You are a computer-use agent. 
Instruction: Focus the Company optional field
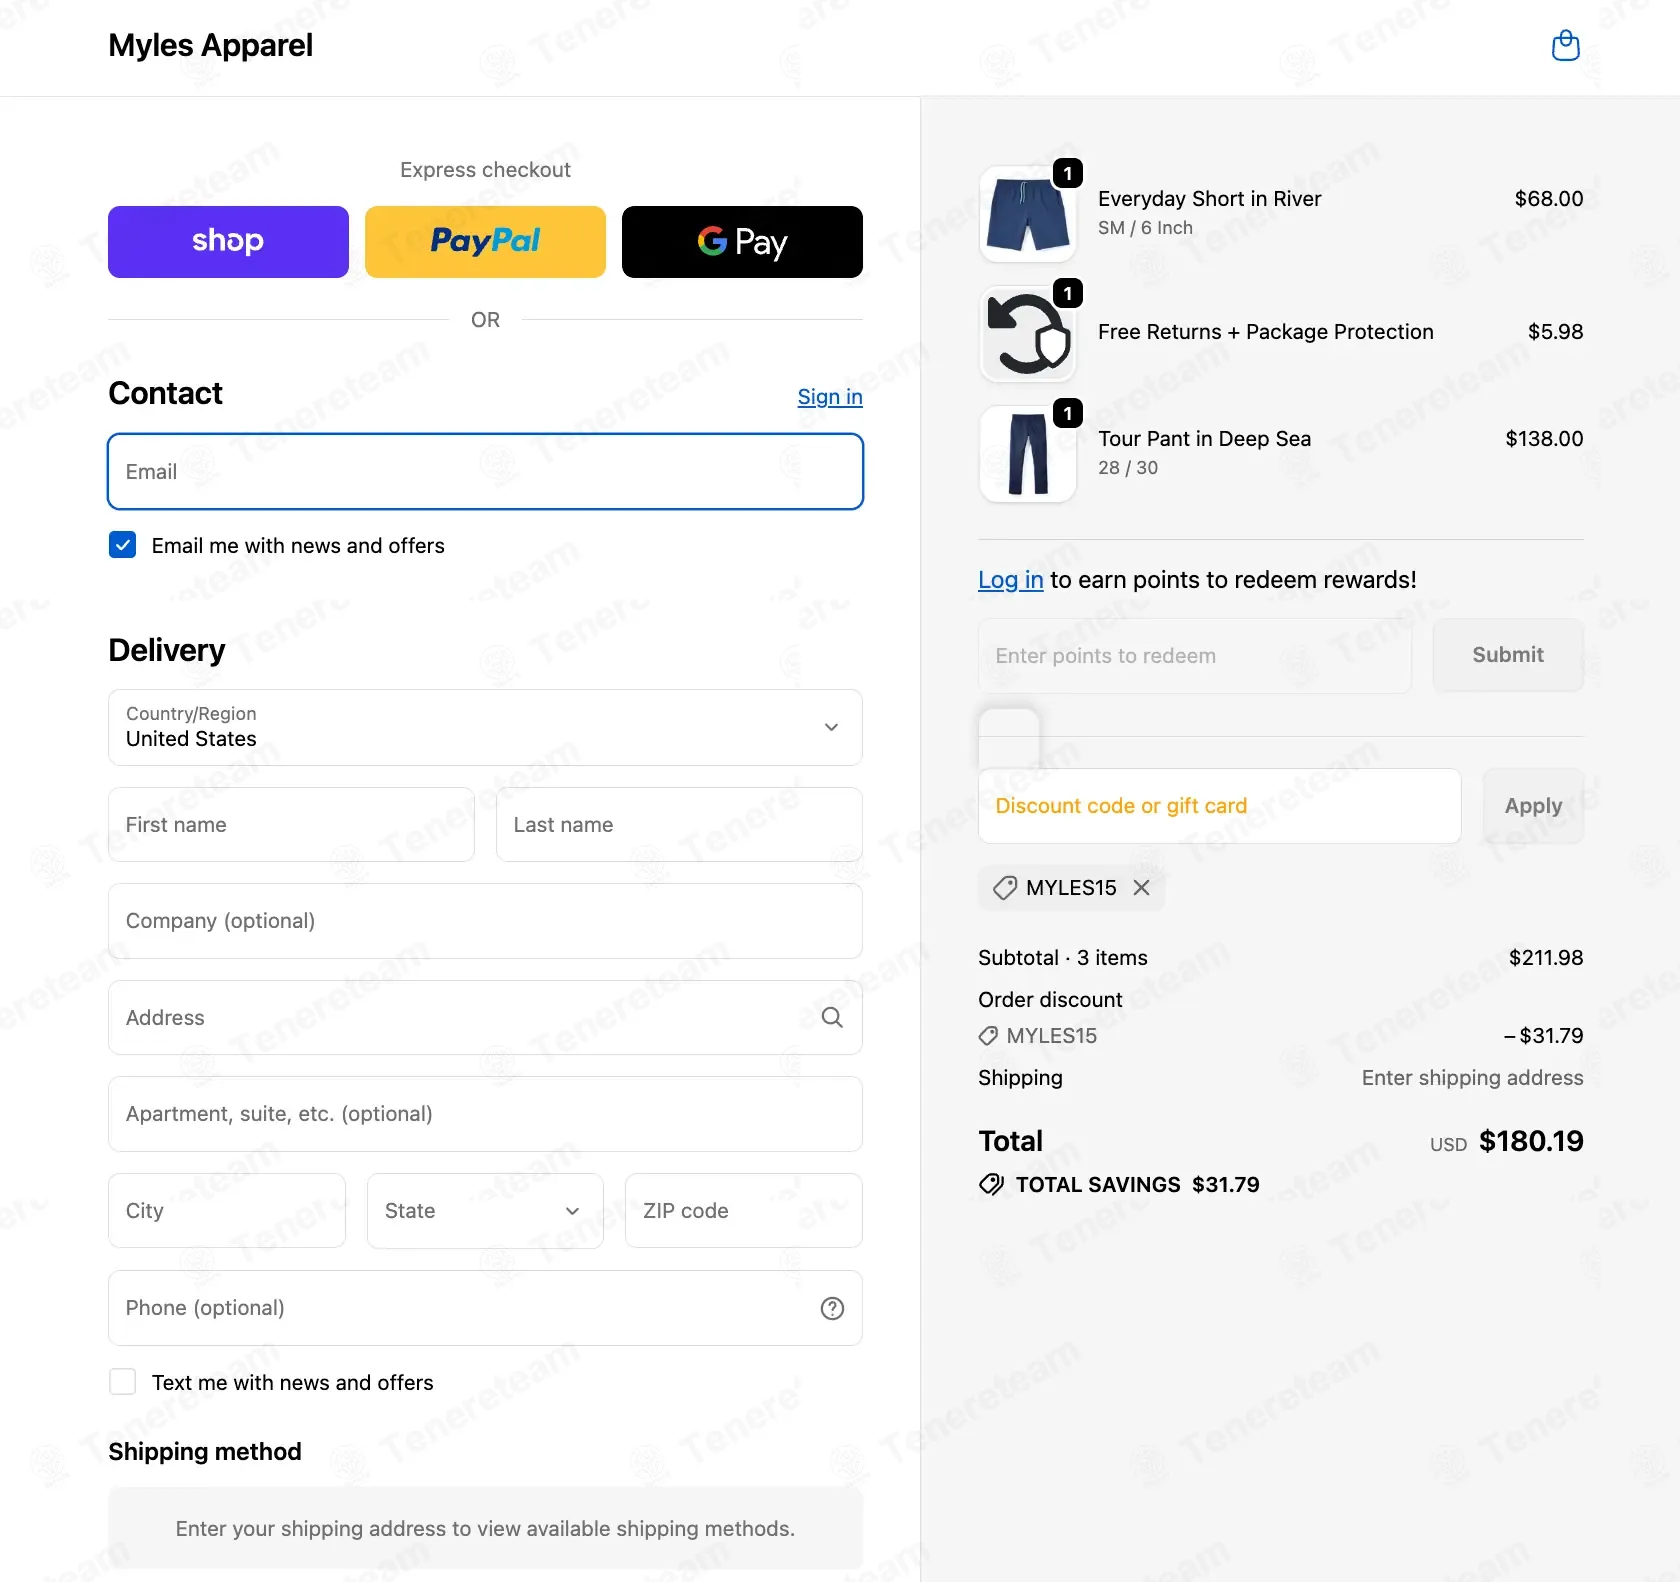(485, 921)
